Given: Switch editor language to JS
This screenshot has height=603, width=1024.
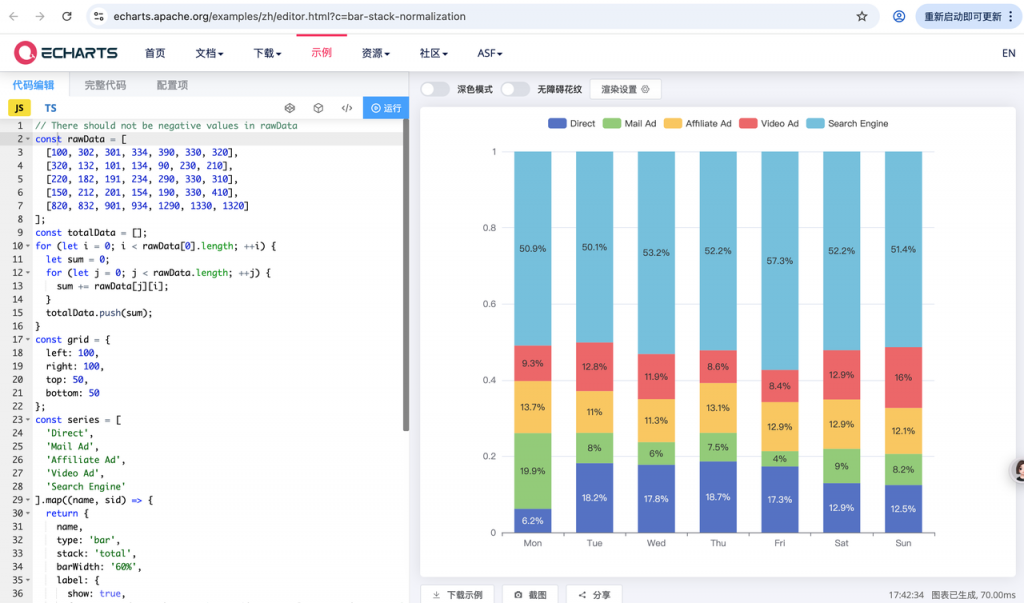Looking at the screenshot, I should coord(19,108).
